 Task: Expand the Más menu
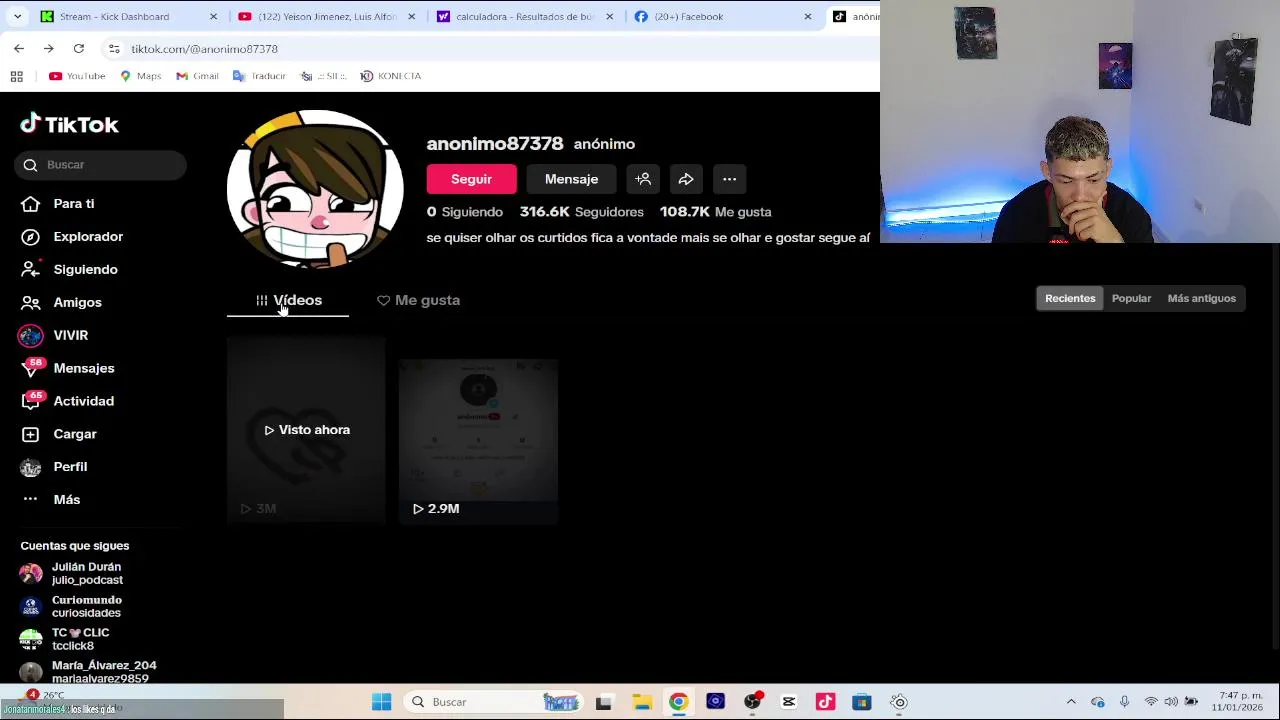tap(50, 499)
